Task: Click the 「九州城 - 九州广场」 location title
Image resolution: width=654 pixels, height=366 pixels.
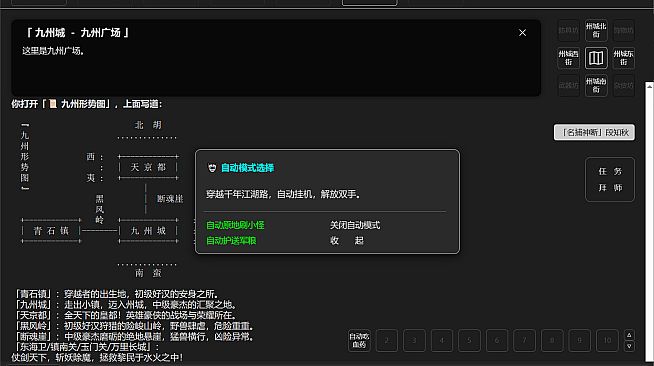Action: pos(77,33)
